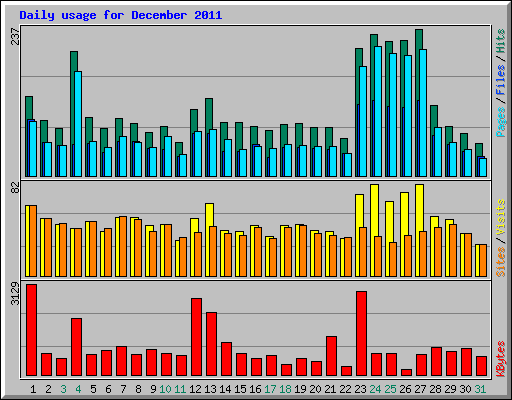Click day 21 on the x-axis

click(330, 389)
